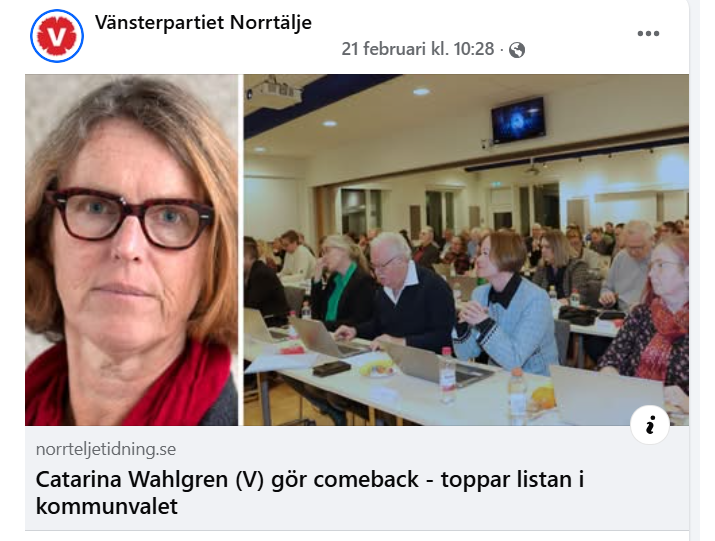The image size is (715, 541).
Task: Open the three-dot post options menu
Action: pyautogui.click(x=648, y=33)
